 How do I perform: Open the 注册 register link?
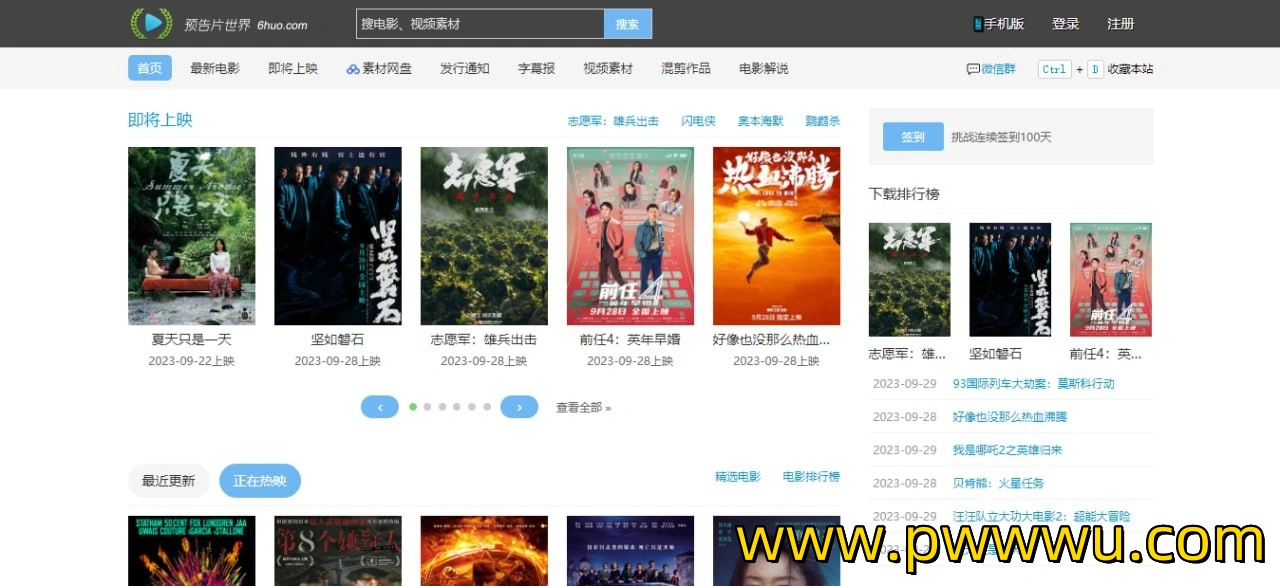pos(1121,24)
